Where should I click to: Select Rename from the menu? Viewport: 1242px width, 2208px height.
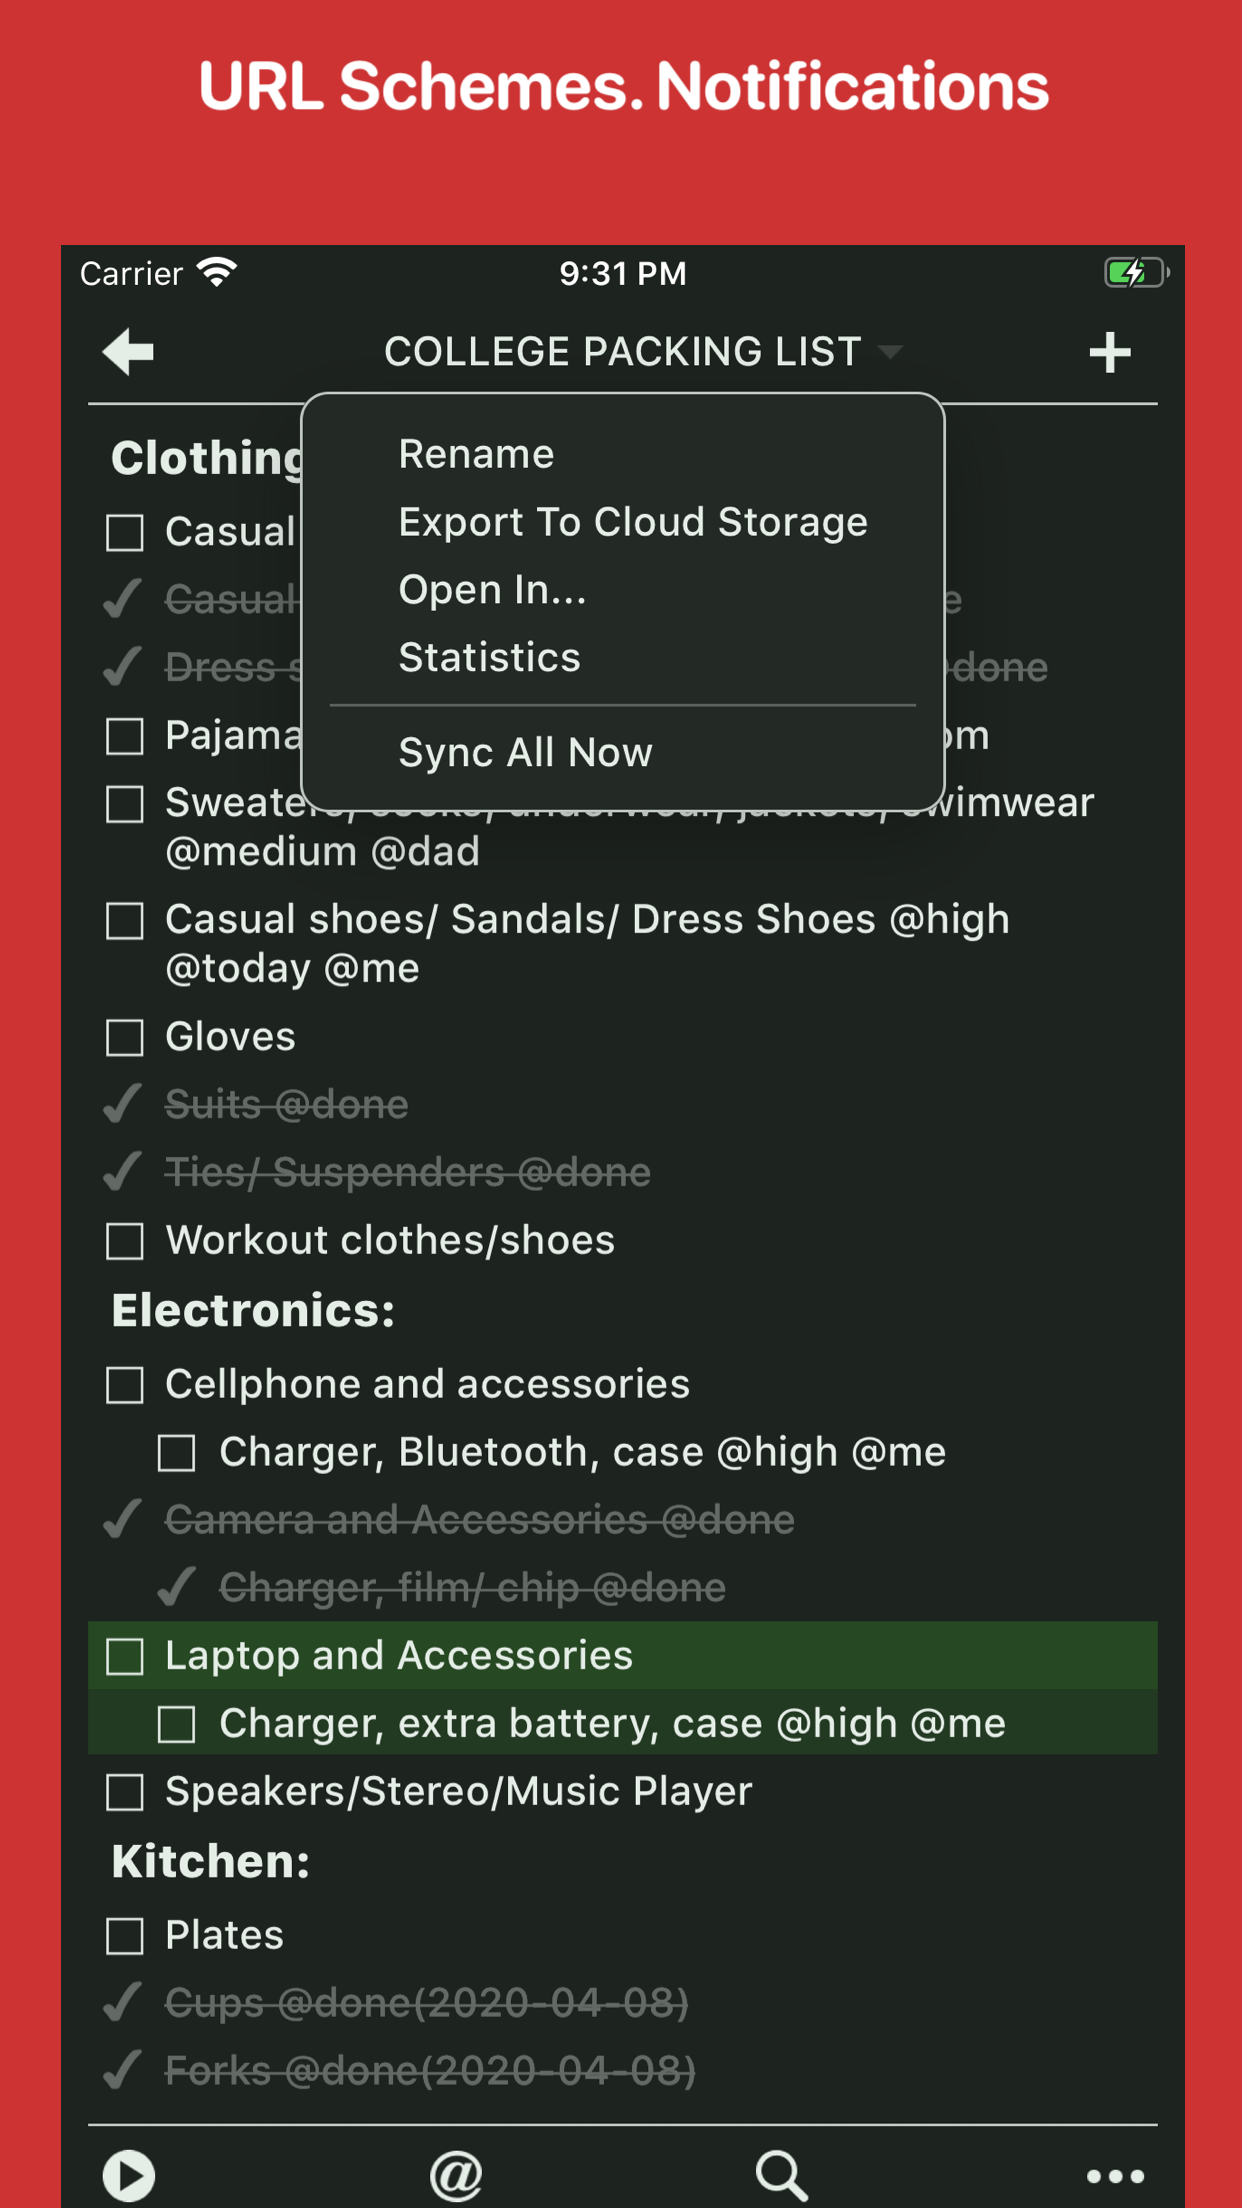(x=476, y=453)
